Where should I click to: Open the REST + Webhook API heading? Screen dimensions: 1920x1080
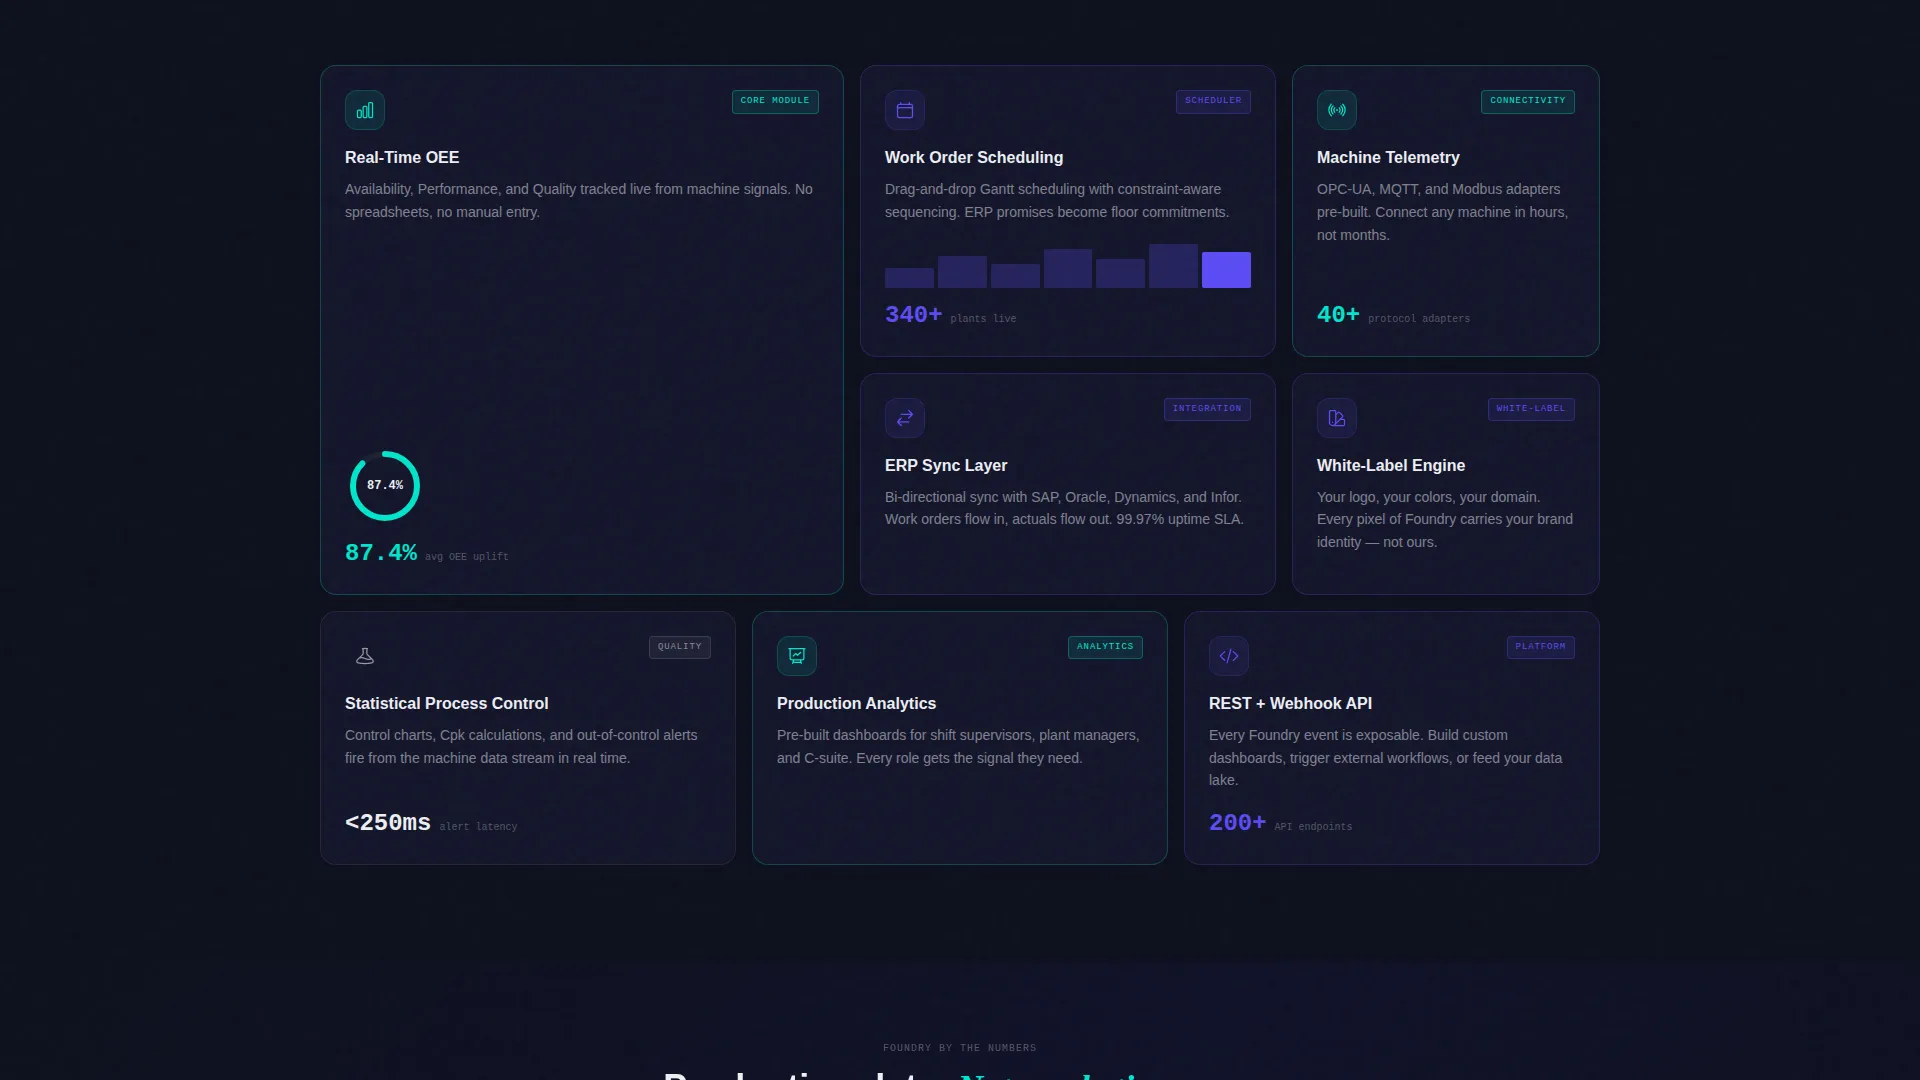pyautogui.click(x=1290, y=703)
